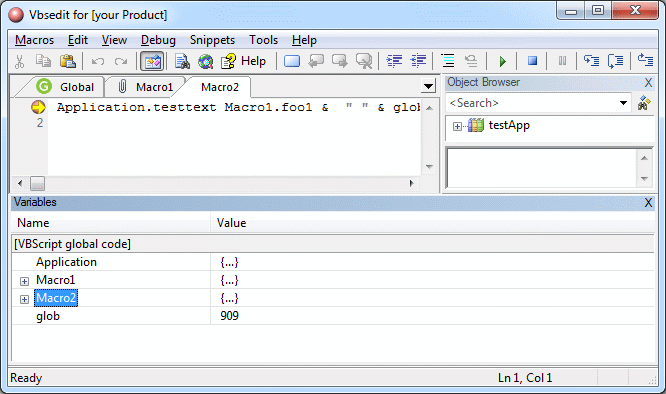The image size is (666, 394).
Task: Click the Step Out debug icon
Action: pyautogui.click(x=645, y=60)
